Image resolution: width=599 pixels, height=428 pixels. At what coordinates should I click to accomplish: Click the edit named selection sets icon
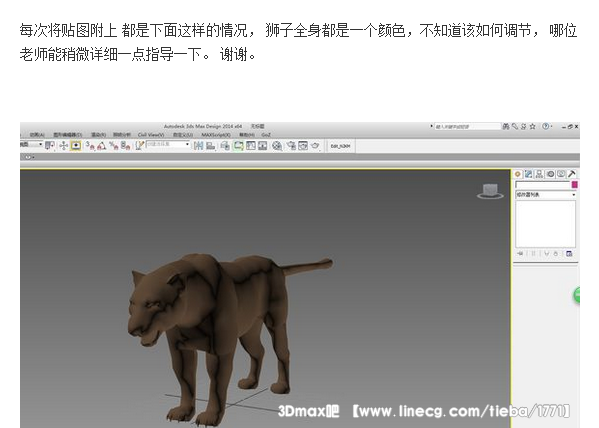coord(140,145)
